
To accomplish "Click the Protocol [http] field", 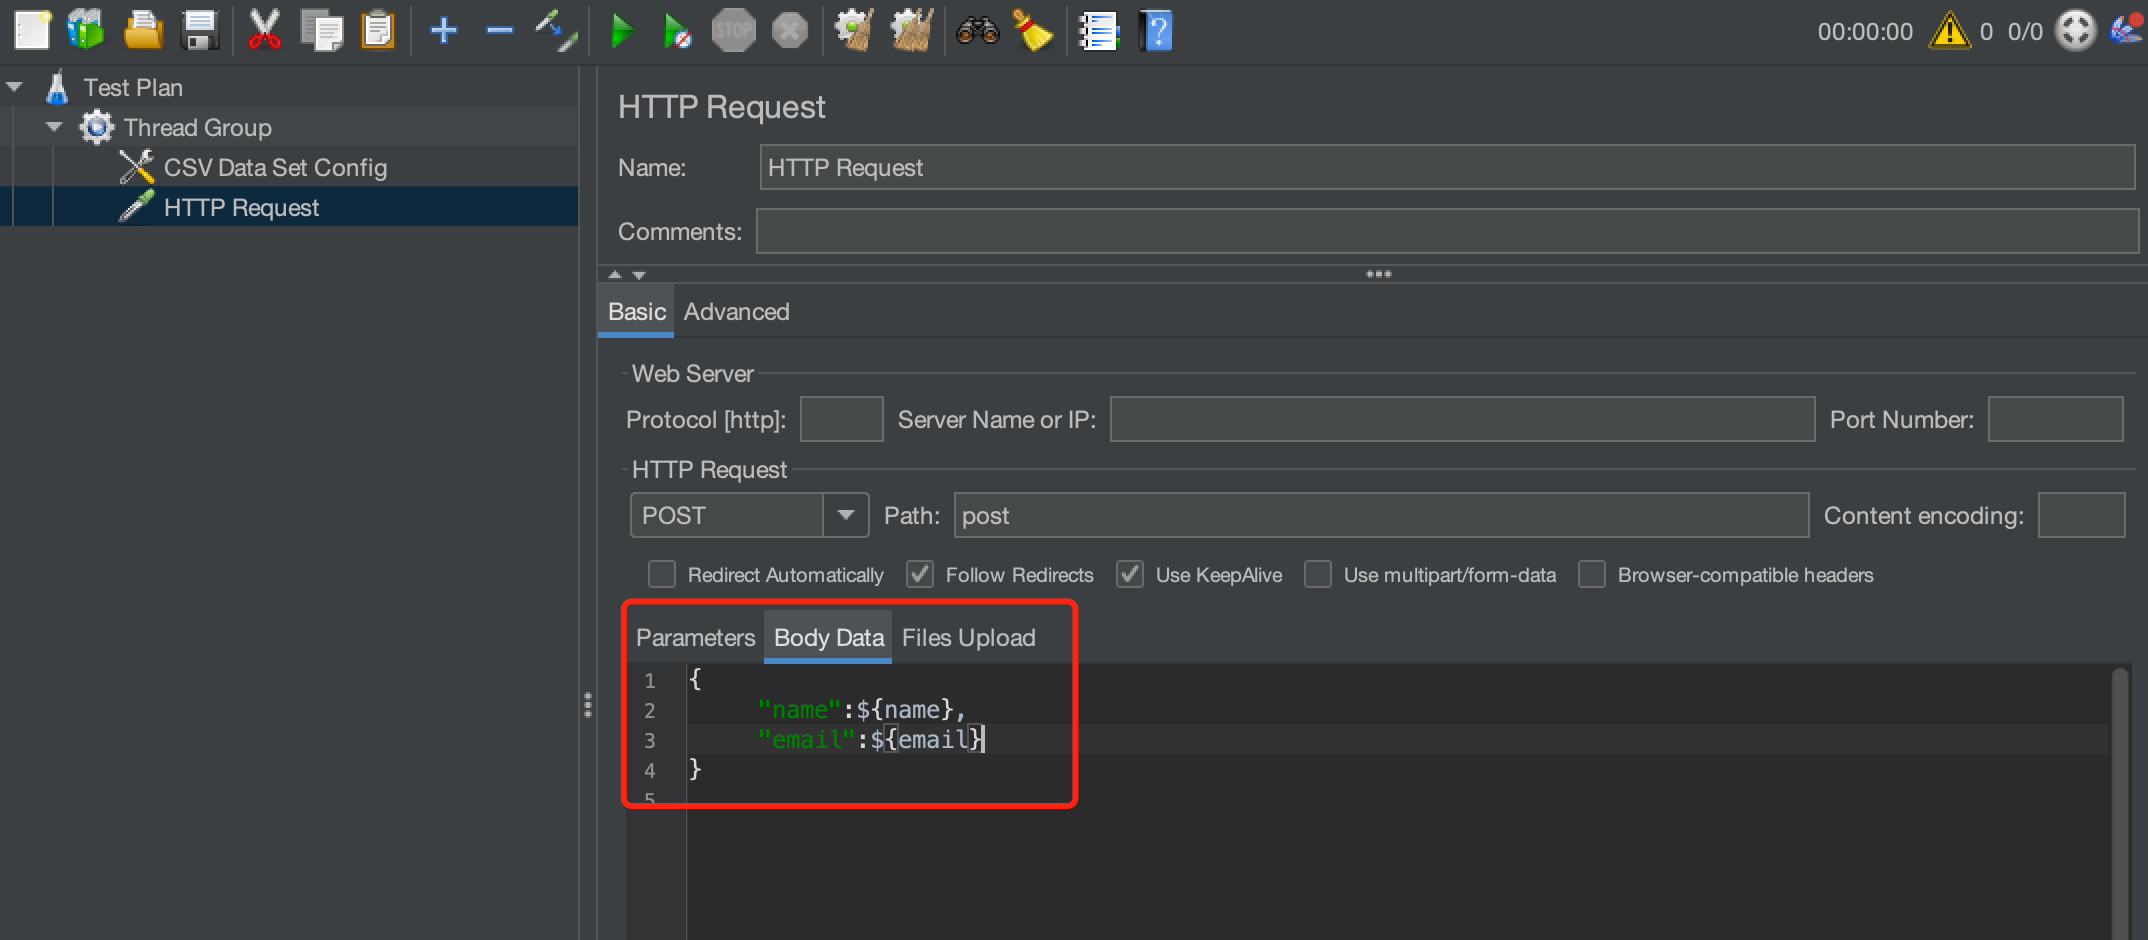I will coord(842,419).
